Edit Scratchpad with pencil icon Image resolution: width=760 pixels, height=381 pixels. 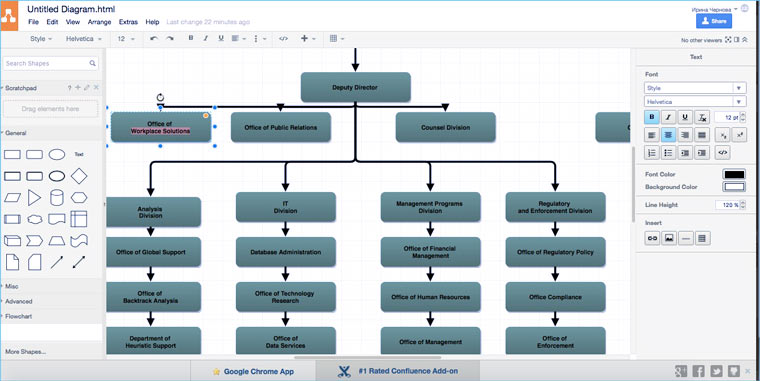(x=87, y=88)
